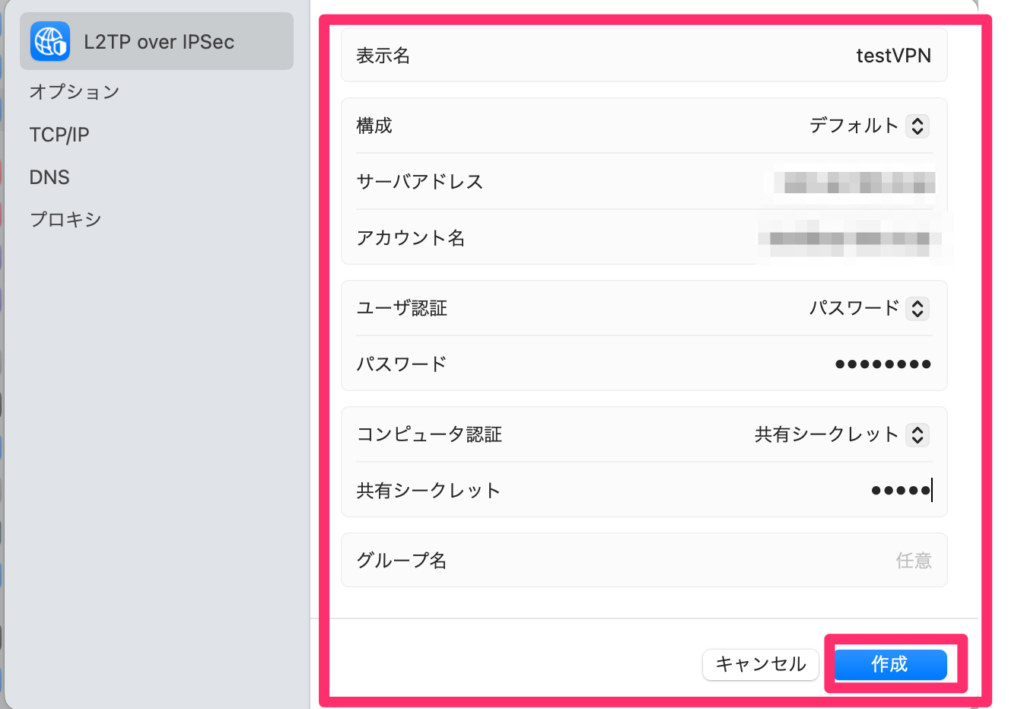Open the TCP/IP settings tab
1024x709 pixels.
point(60,134)
